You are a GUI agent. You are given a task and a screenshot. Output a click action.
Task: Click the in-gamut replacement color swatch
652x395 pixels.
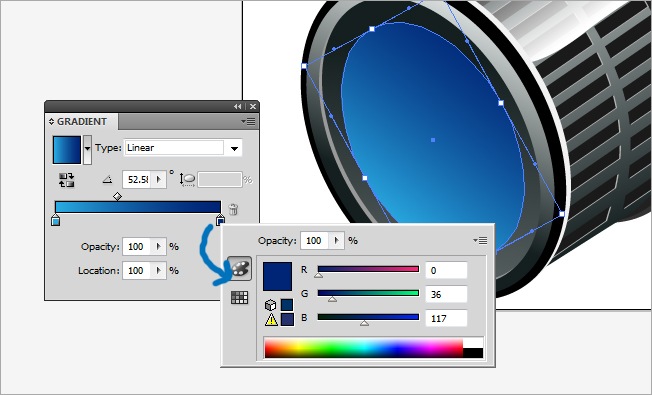click(x=287, y=319)
